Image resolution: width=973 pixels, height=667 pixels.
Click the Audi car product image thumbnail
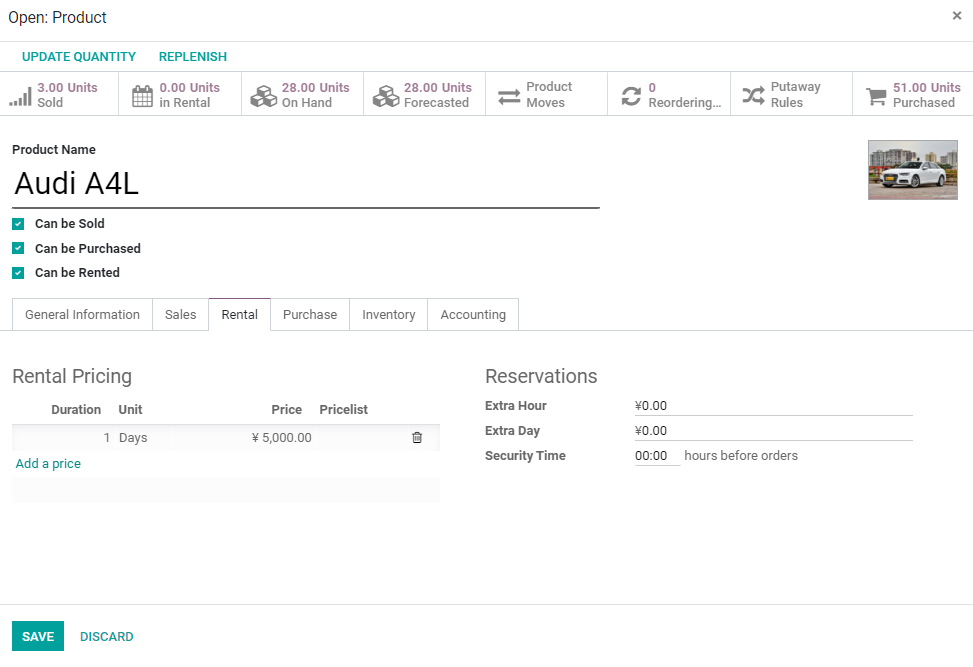click(912, 170)
